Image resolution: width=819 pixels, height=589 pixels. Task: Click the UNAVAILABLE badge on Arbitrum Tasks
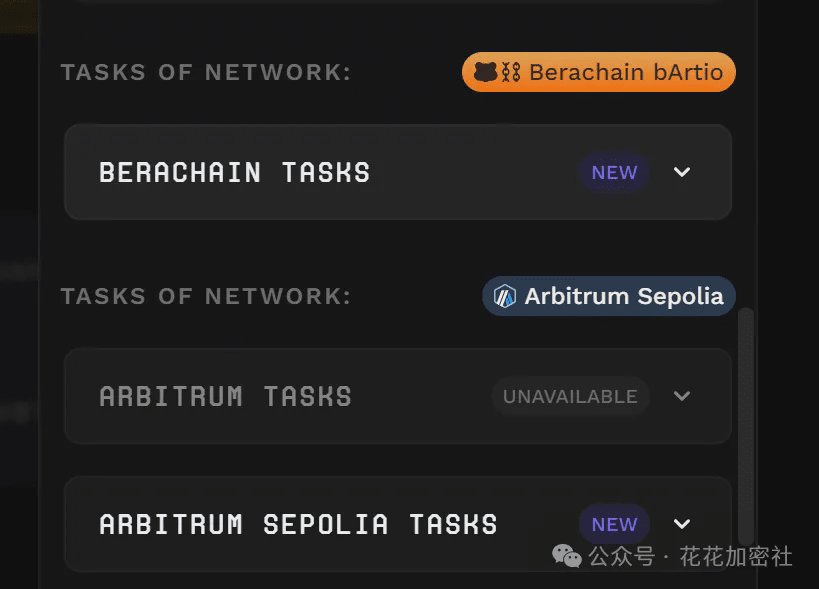click(570, 396)
